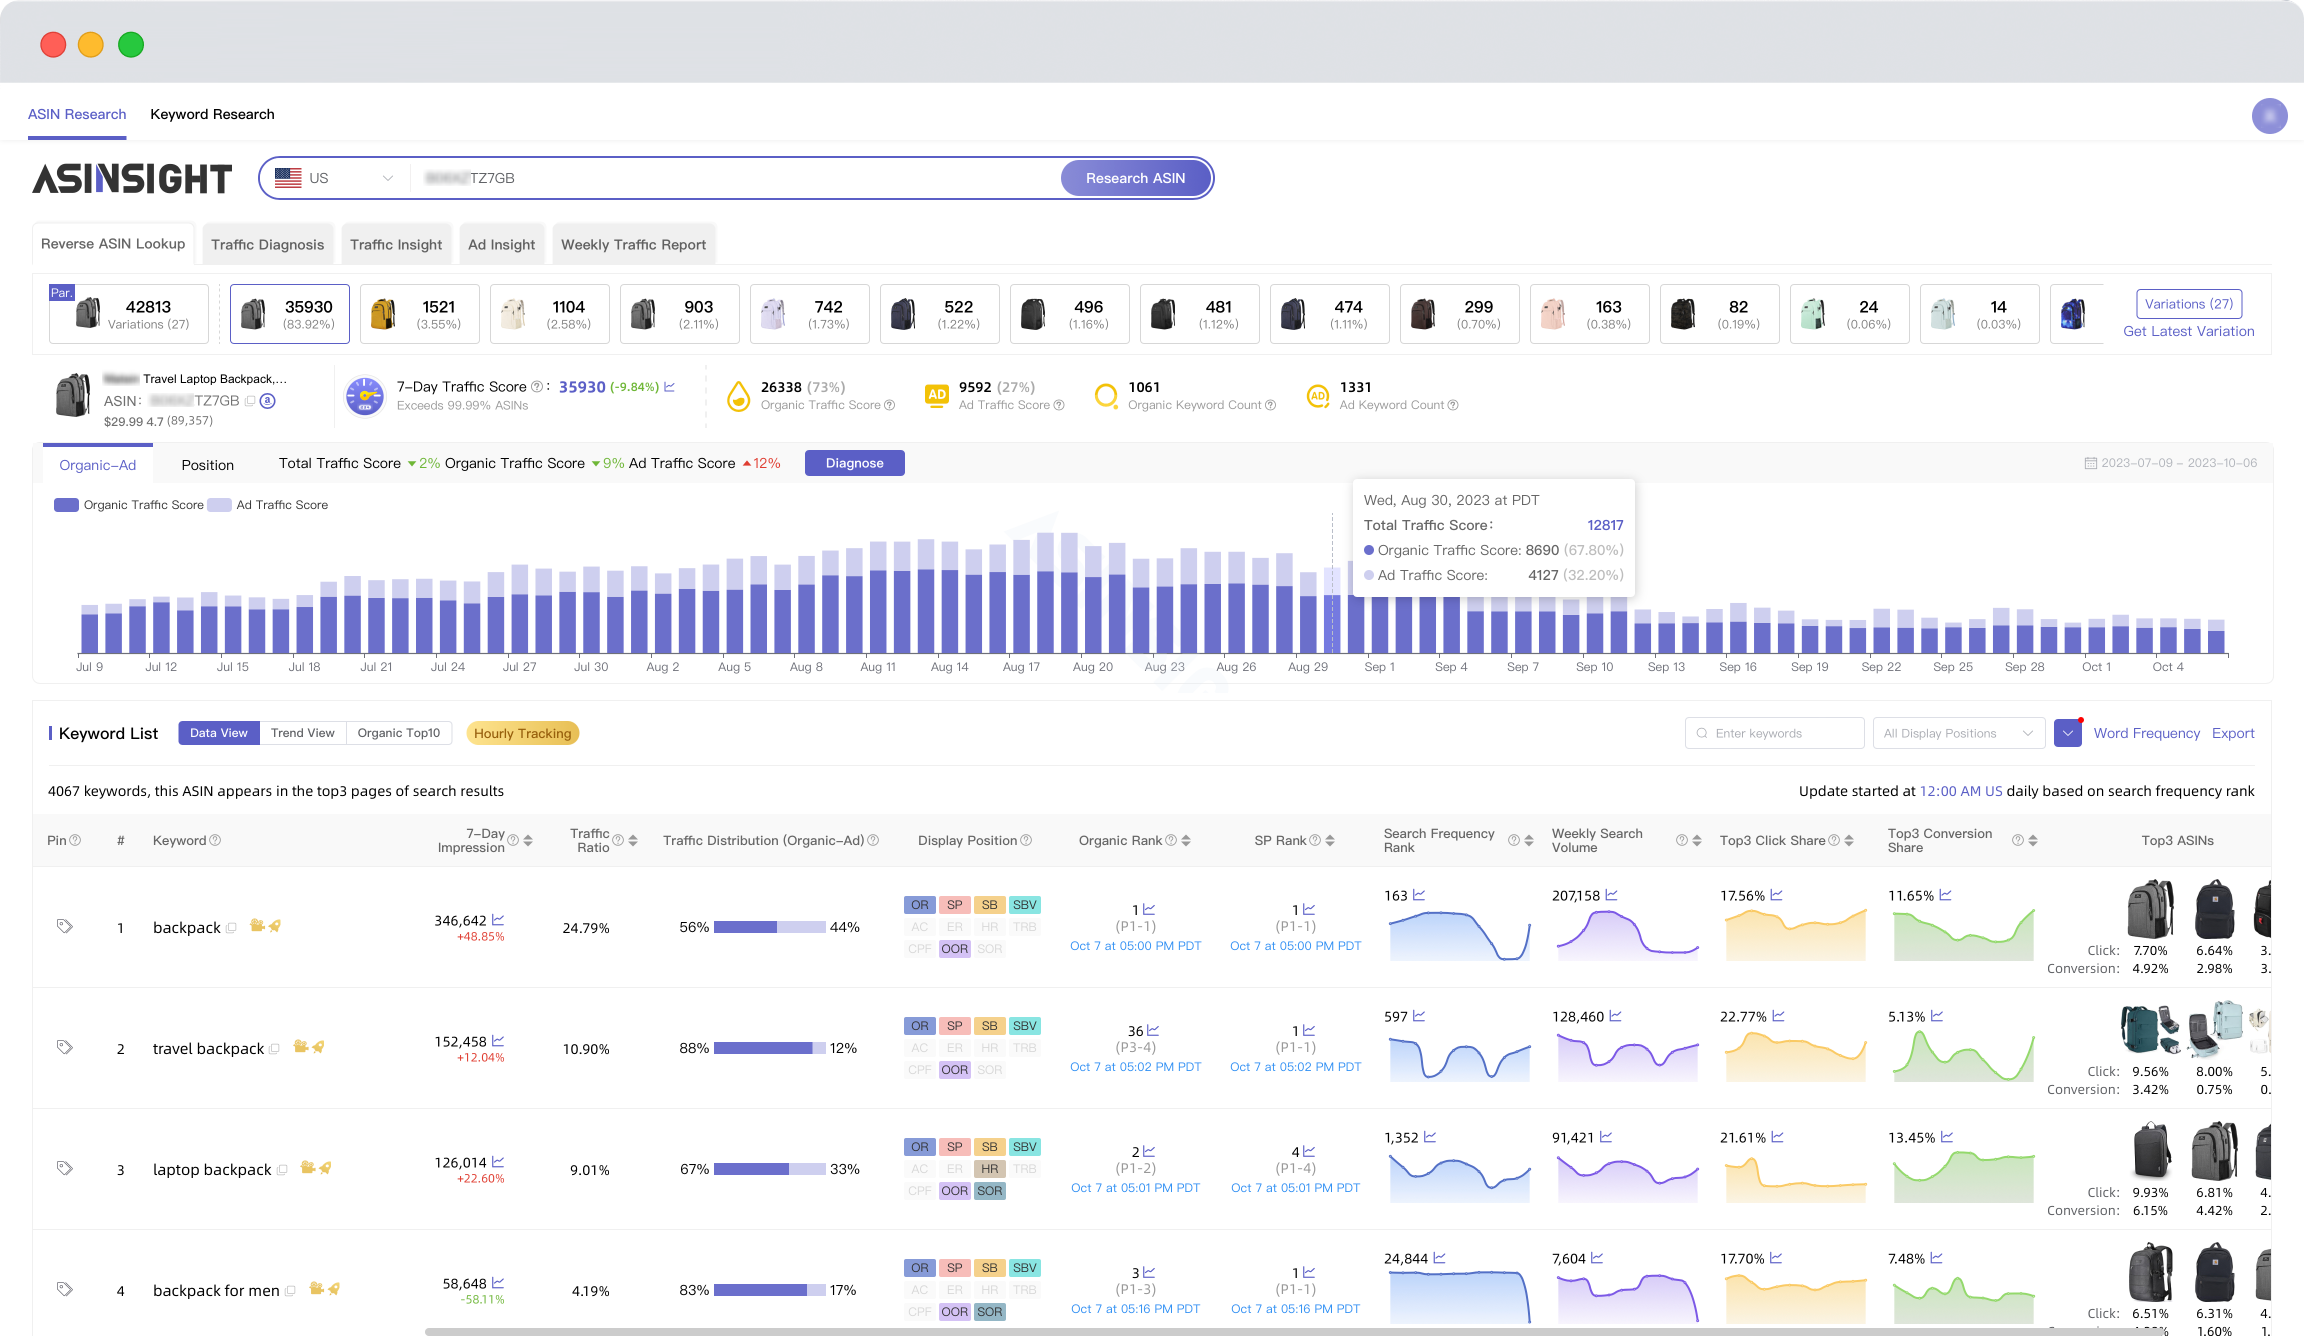Click the copy icon next to 'travel backpack'

click(x=274, y=1048)
